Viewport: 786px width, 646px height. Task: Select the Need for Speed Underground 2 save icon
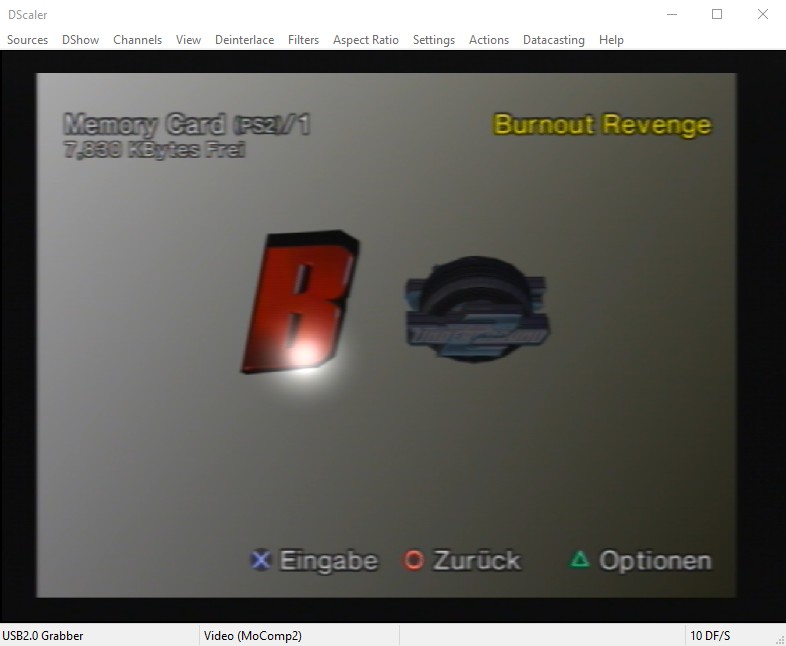(x=477, y=308)
